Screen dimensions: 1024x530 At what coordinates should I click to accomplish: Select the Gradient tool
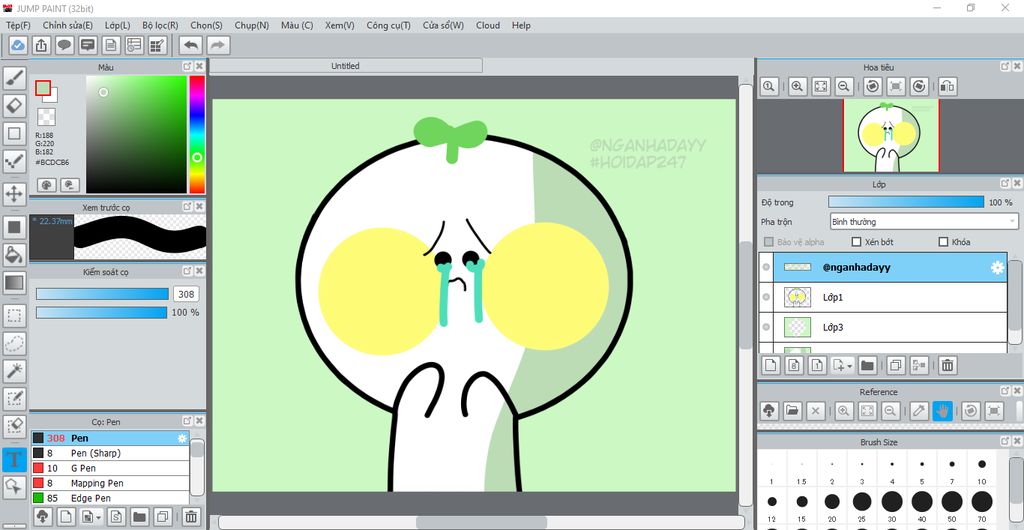tap(14, 283)
